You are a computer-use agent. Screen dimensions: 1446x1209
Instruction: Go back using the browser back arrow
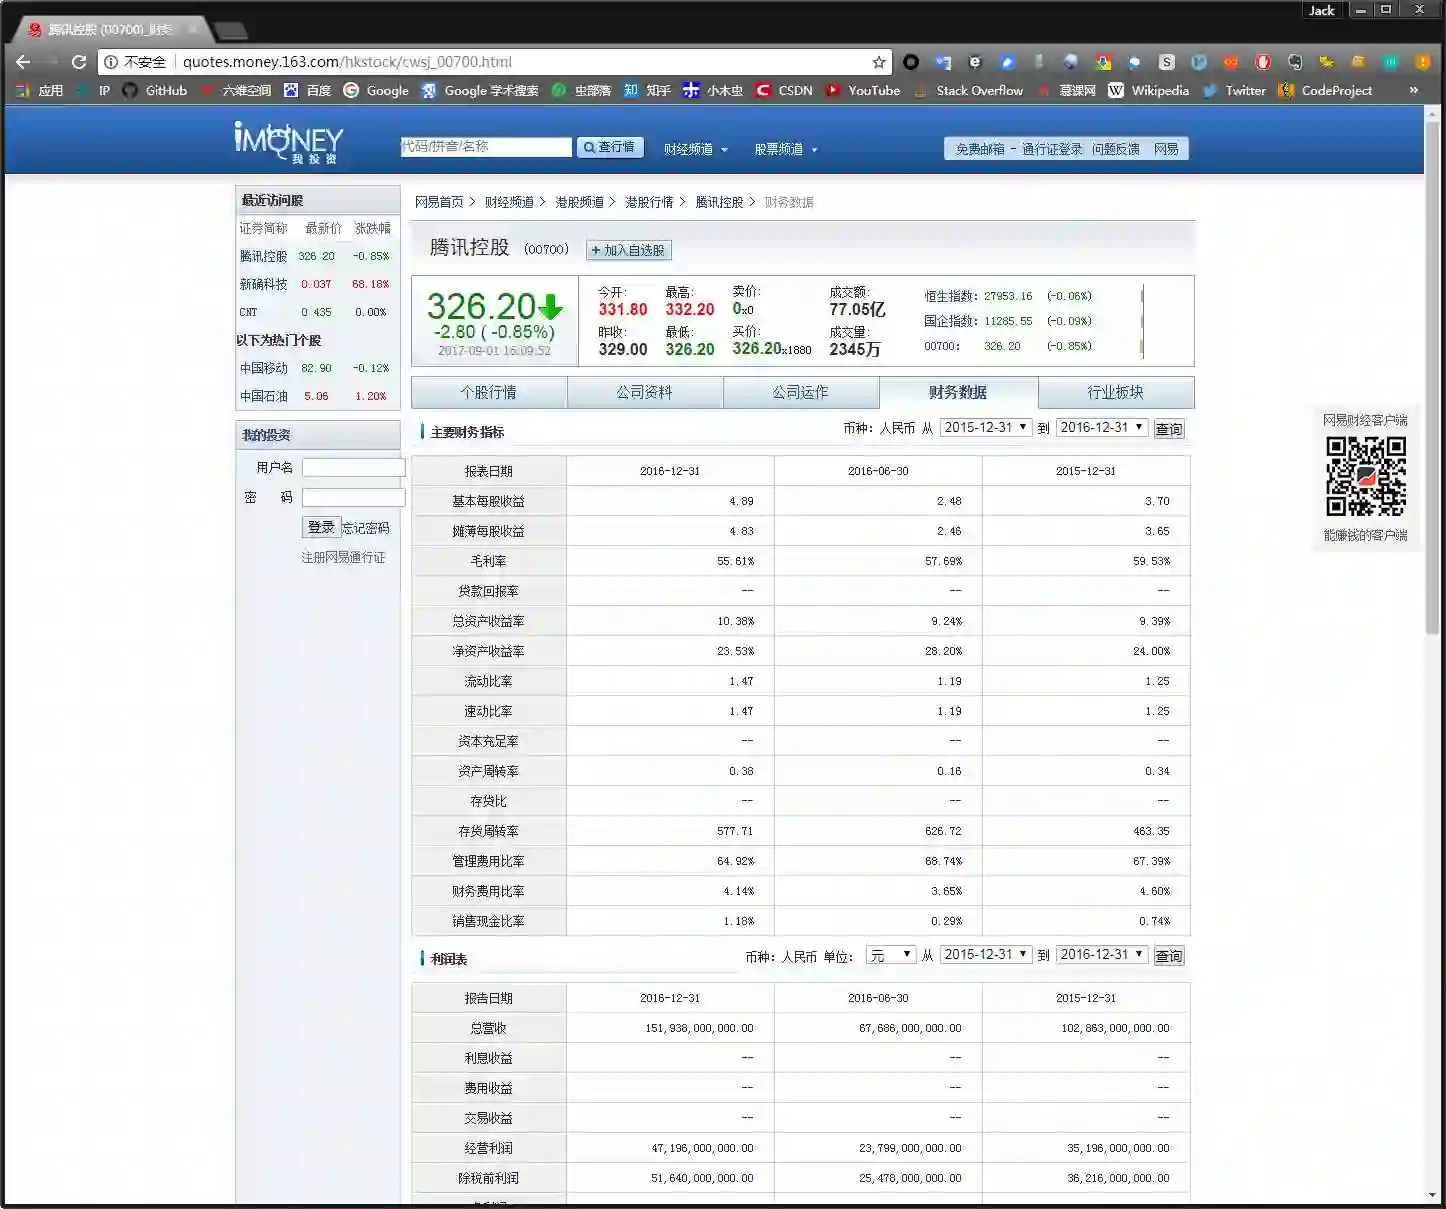pyautogui.click(x=23, y=62)
